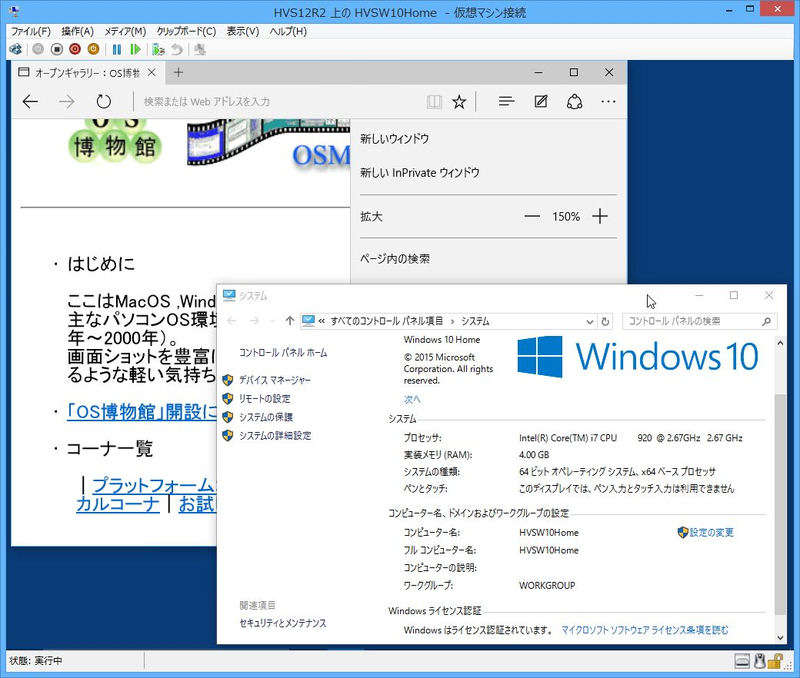This screenshot has width=800, height=678.
Task: Click 設定の変更 link
Action: pyautogui.click(x=711, y=532)
